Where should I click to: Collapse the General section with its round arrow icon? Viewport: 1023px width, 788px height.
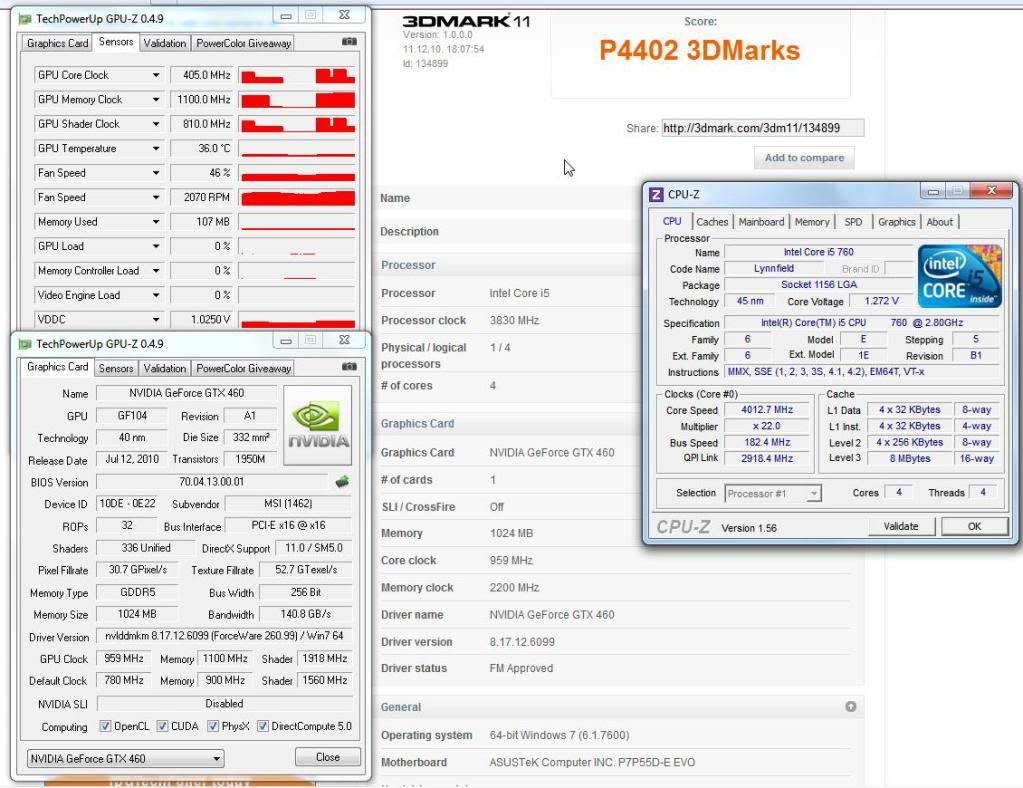[851, 706]
